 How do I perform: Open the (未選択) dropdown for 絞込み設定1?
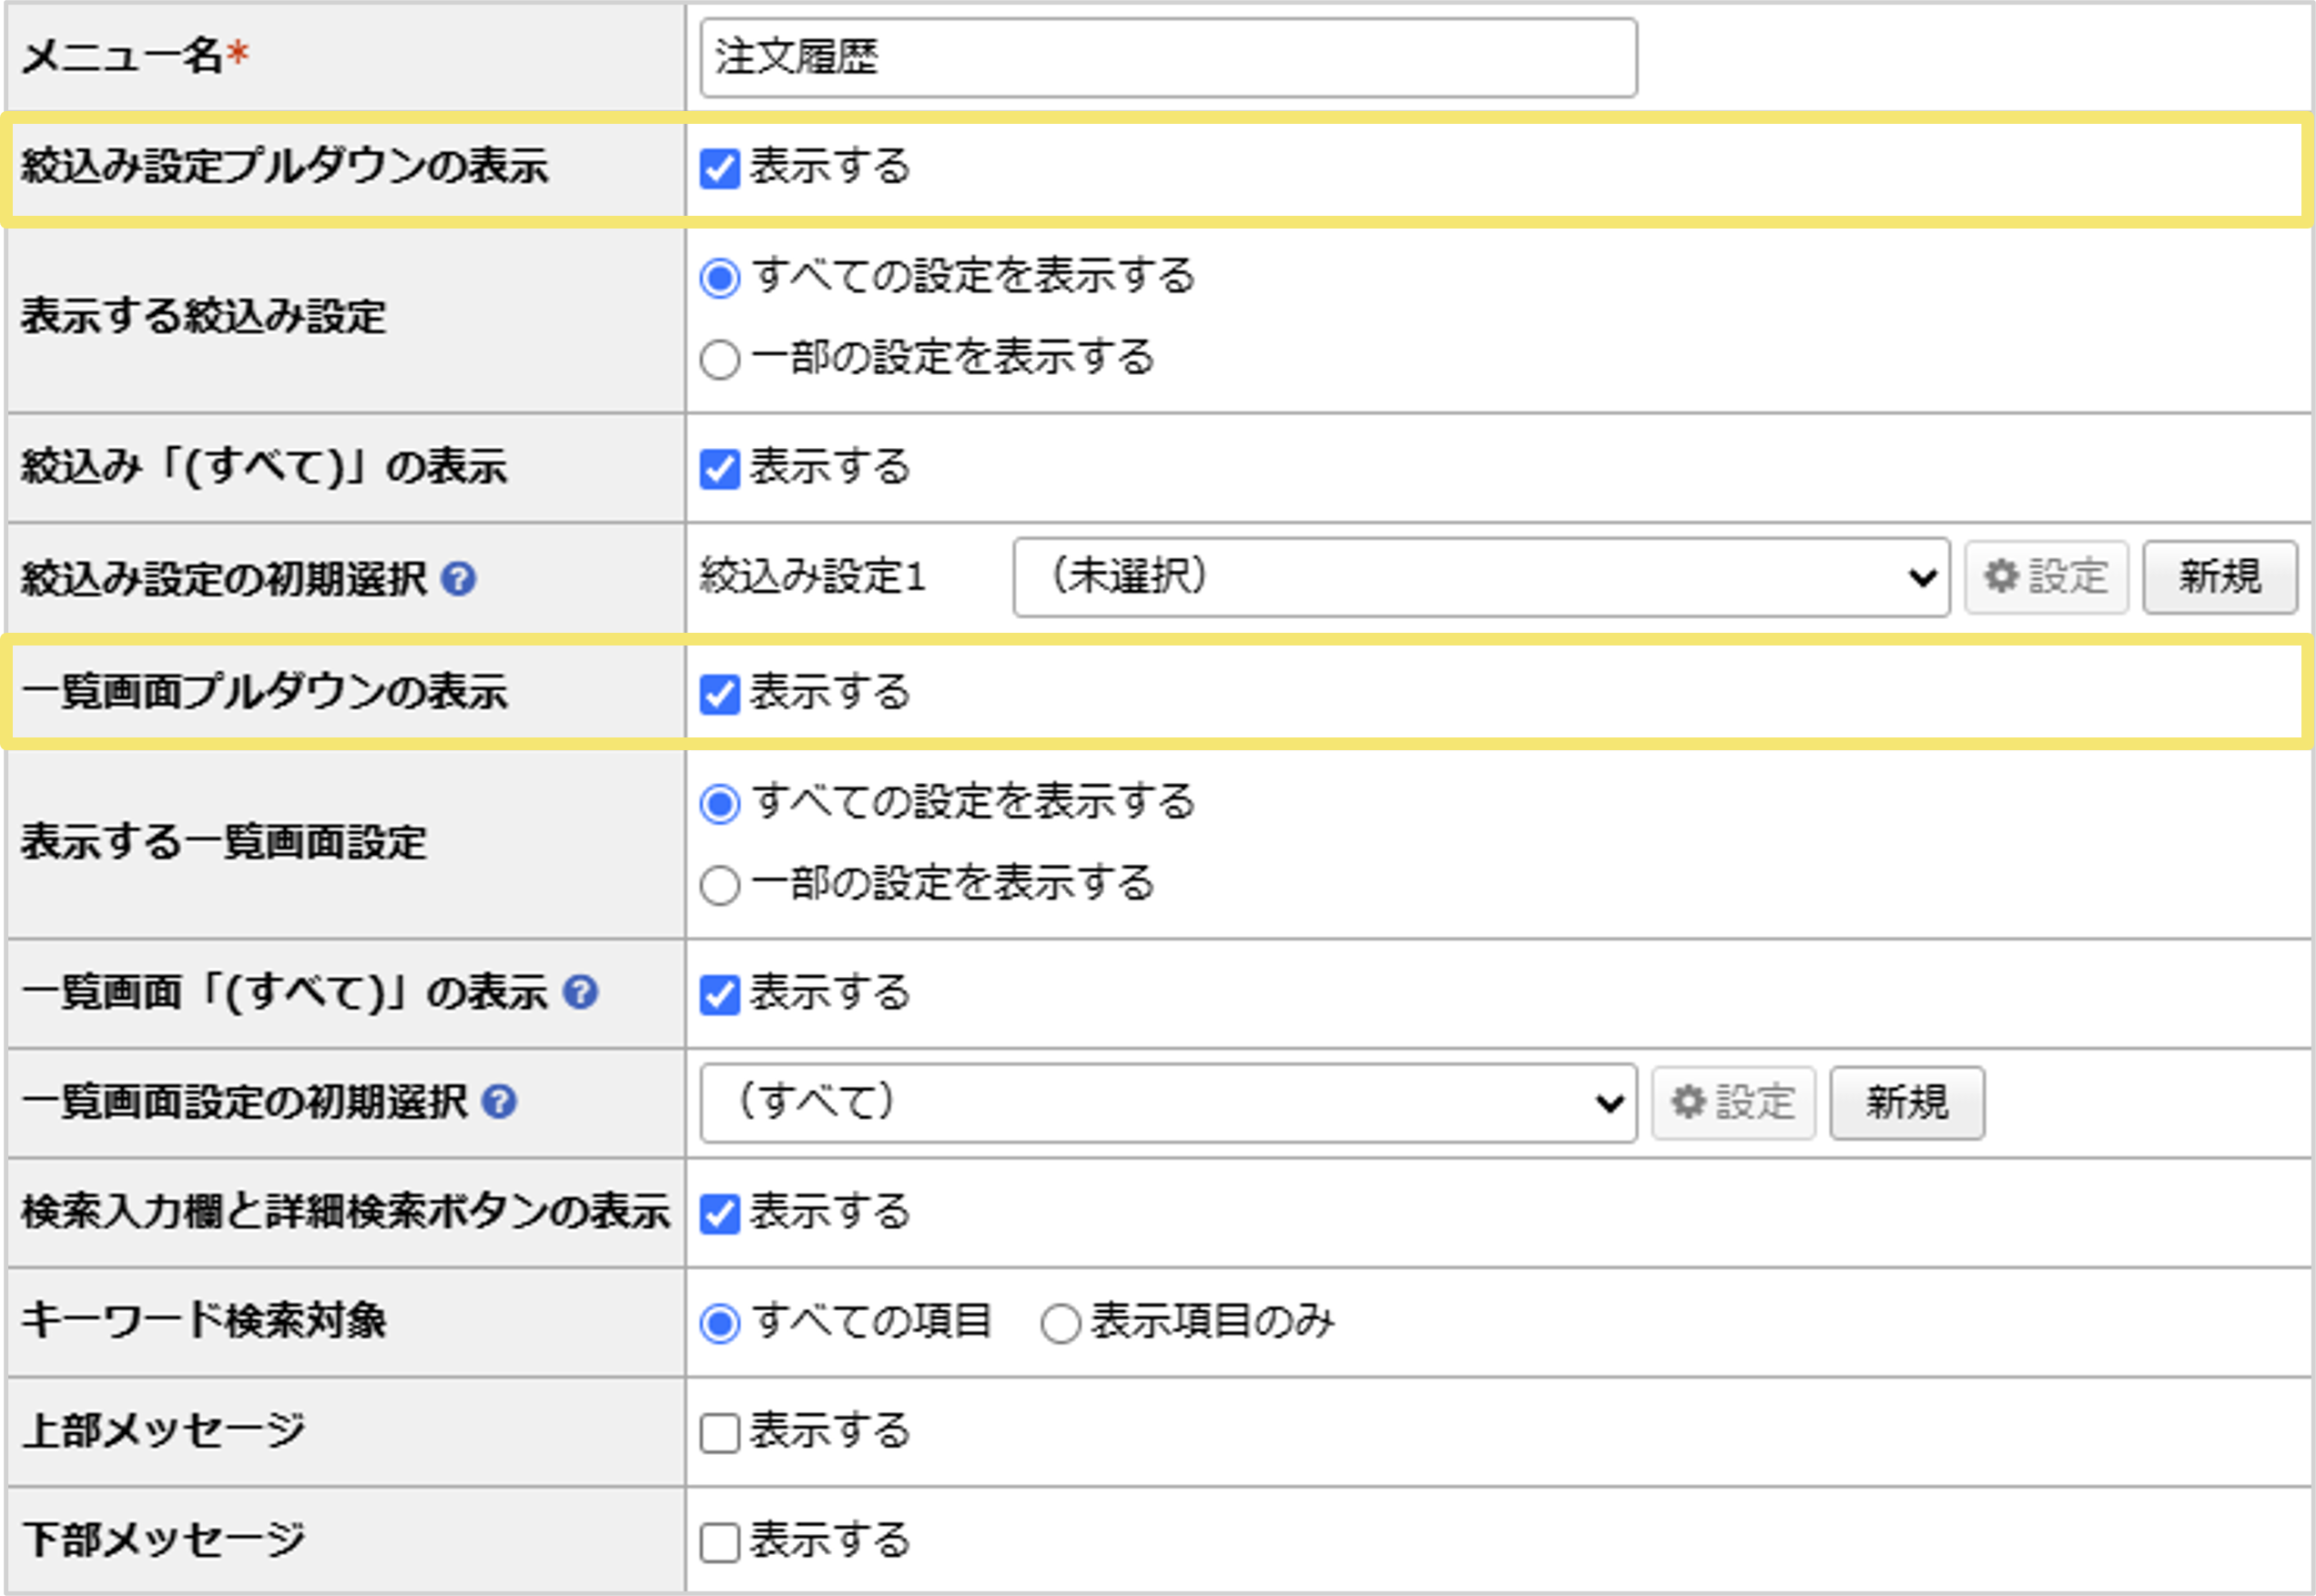tap(1480, 576)
